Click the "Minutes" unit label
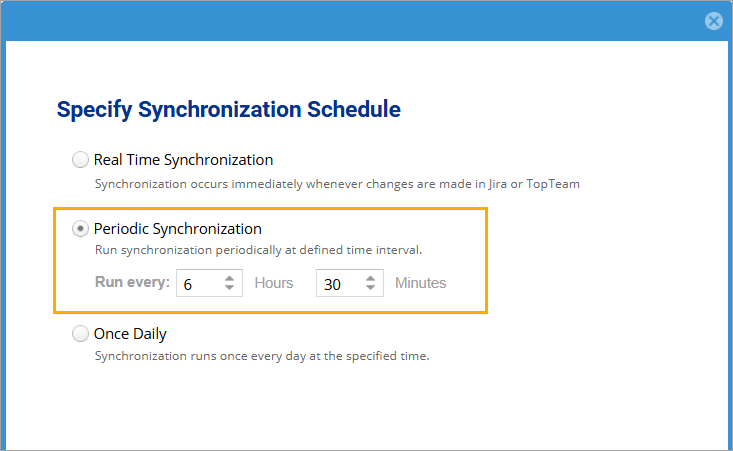Image resolution: width=733 pixels, height=451 pixels. point(420,283)
